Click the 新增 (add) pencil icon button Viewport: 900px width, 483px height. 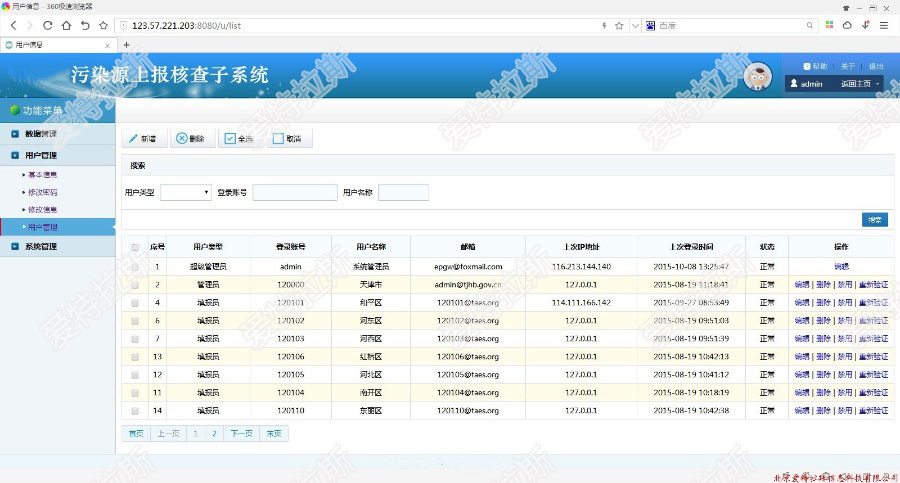133,139
